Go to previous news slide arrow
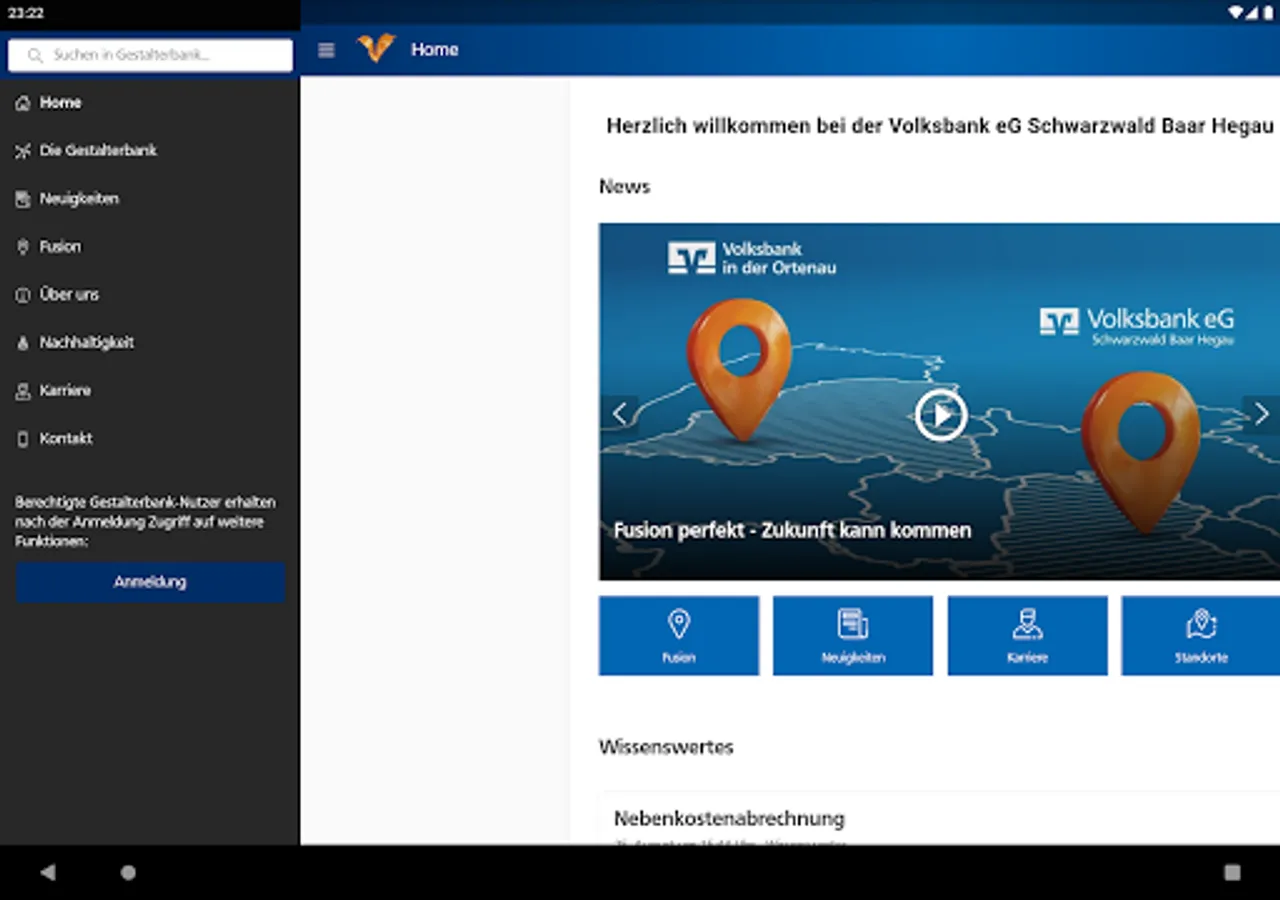Viewport: 1280px width, 900px height. (x=619, y=414)
